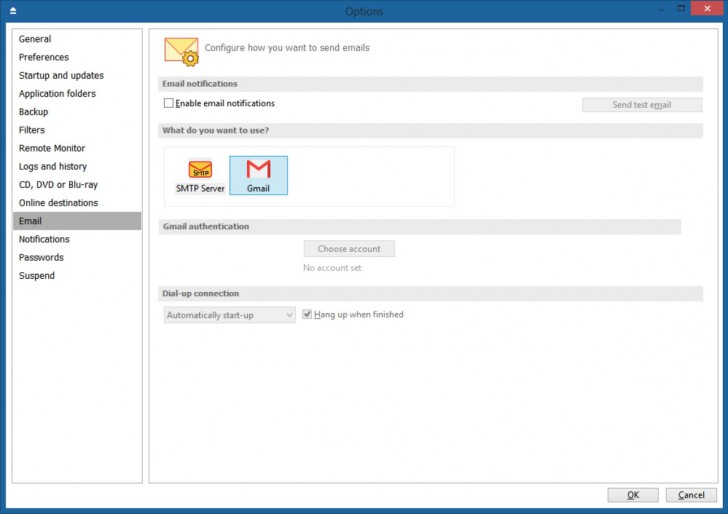Open Logs and history page

(77, 166)
